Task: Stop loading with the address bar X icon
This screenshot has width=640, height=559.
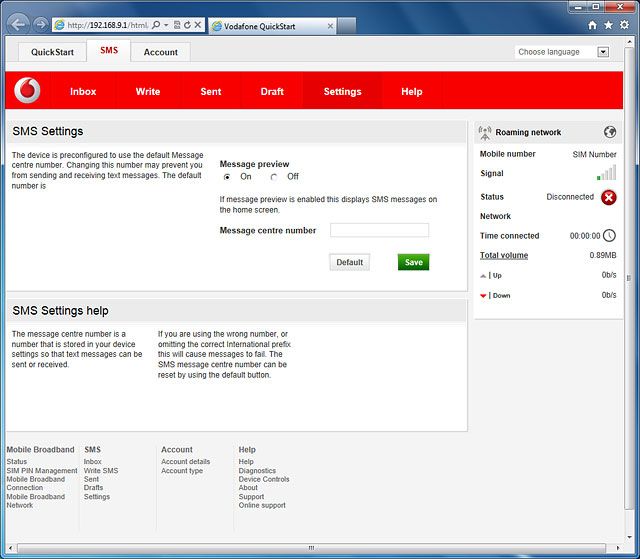Action: pyautogui.click(x=198, y=25)
